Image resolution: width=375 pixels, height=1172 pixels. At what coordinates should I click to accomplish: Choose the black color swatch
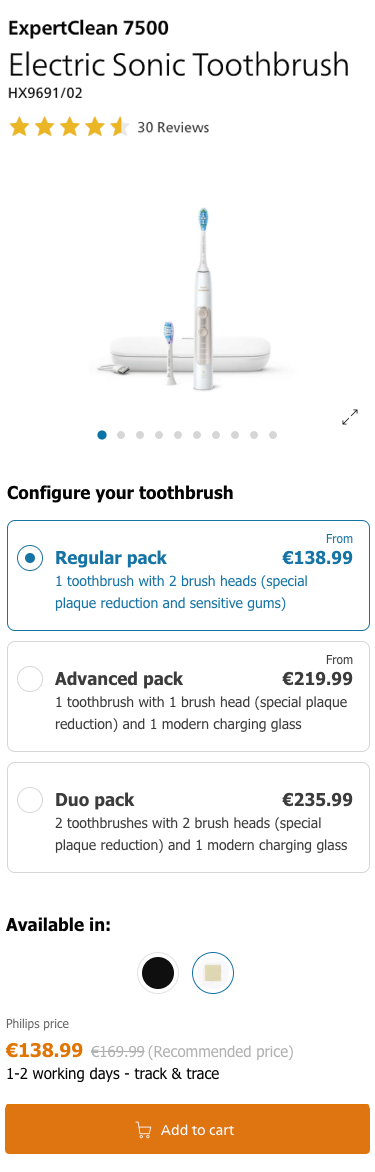(158, 972)
